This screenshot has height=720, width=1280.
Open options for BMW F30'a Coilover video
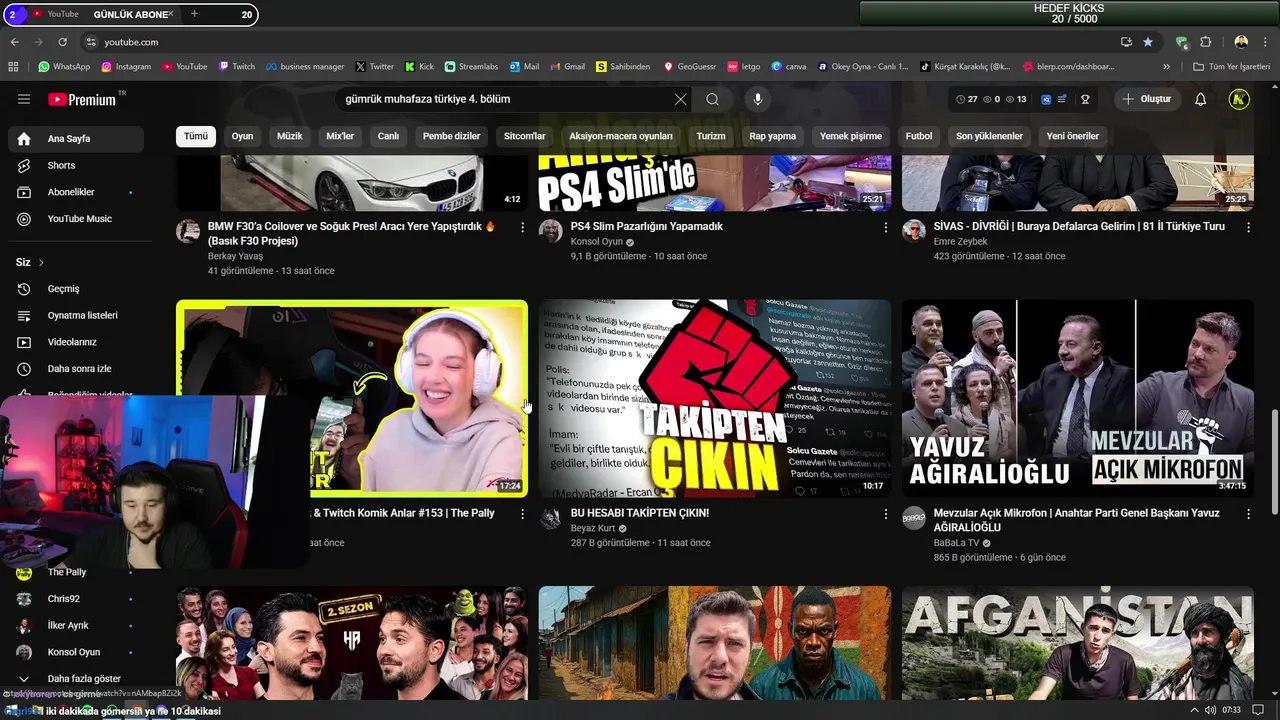(522, 227)
